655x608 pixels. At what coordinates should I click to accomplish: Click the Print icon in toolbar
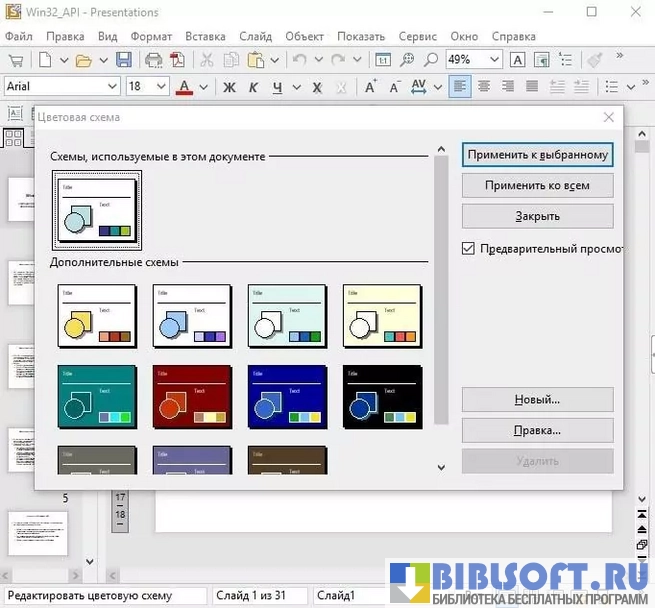point(153,60)
